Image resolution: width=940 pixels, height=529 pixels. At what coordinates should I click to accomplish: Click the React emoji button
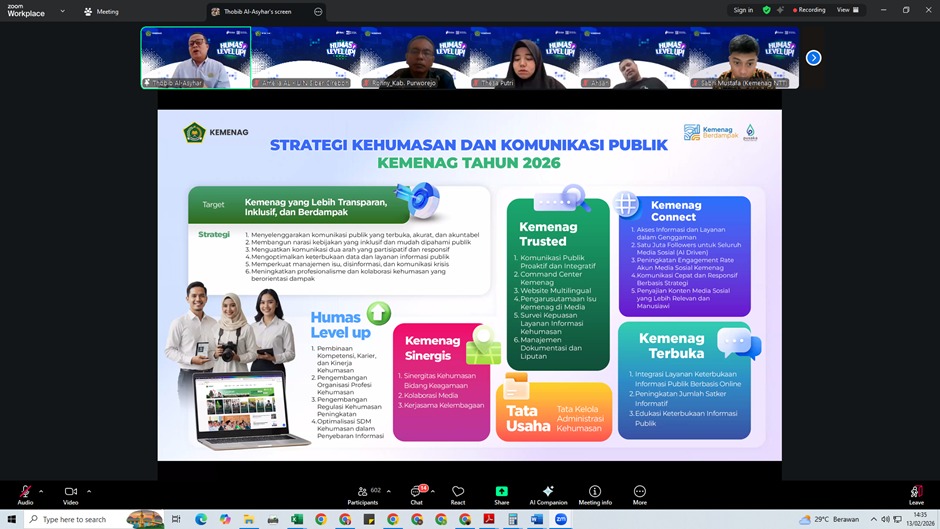click(x=458, y=492)
